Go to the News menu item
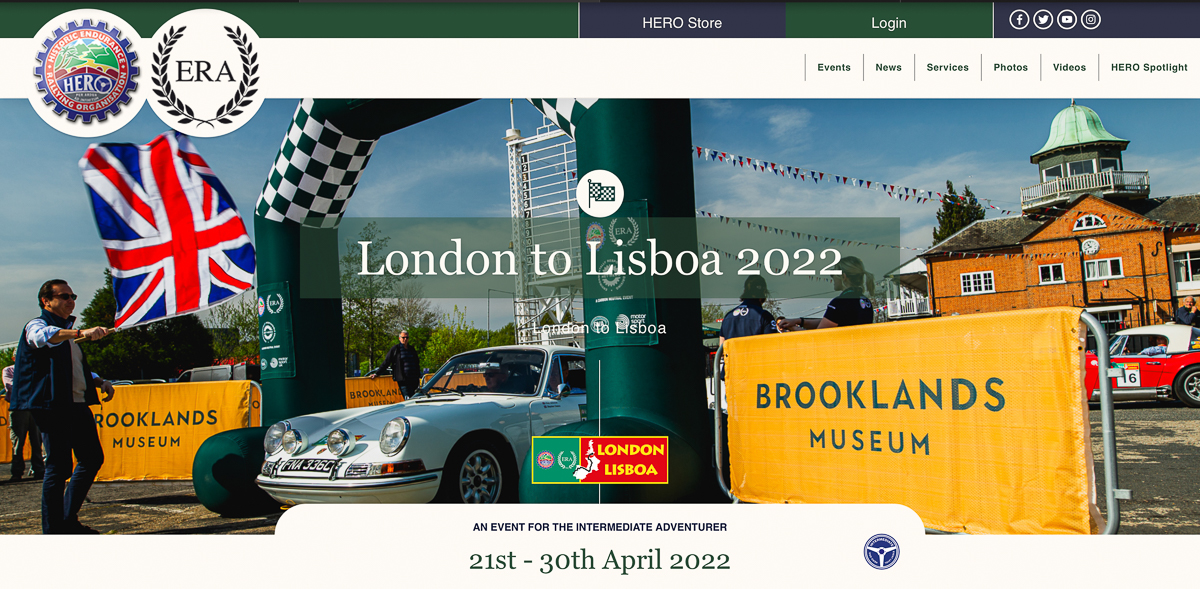This screenshot has height=589, width=1200. pyautogui.click(x=888, y=68)
